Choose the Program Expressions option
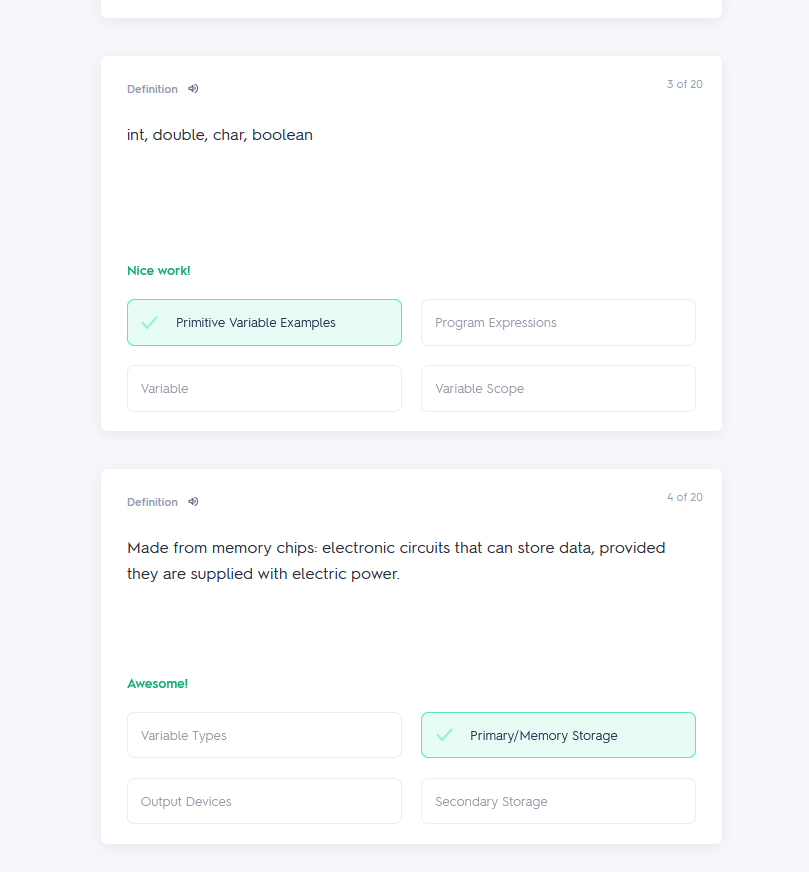Viewport: 809px width, 872px height. point(558,323)
